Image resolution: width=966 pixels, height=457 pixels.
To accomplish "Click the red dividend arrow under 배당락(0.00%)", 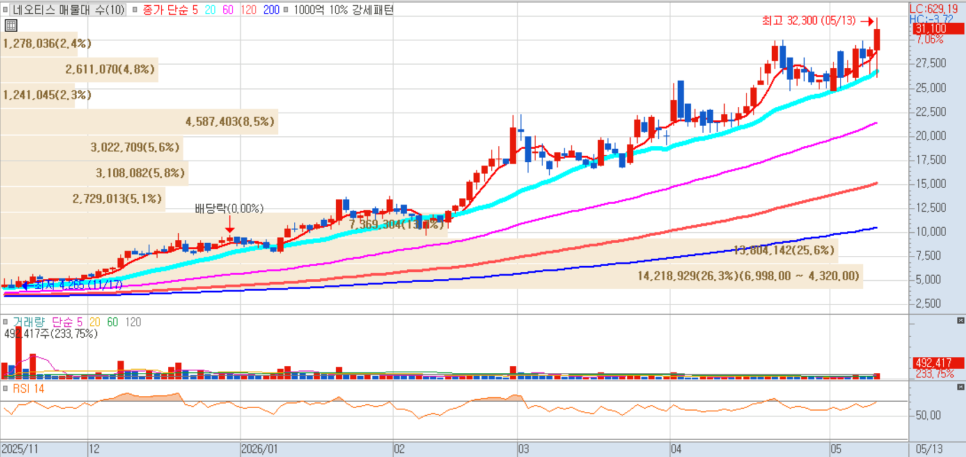I will pos(230,223).
